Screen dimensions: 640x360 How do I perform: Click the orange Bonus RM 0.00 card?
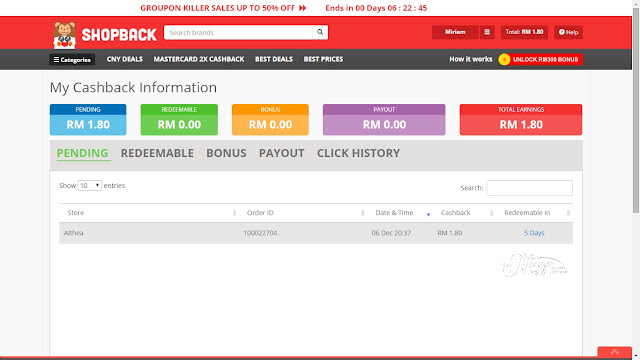[x=270, y=120]
